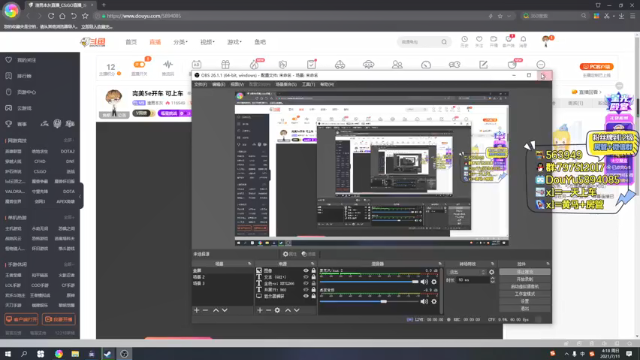Click the user avatar in Douyu header
The width and height of the screenshot is (640, 360).
[546, 40]
